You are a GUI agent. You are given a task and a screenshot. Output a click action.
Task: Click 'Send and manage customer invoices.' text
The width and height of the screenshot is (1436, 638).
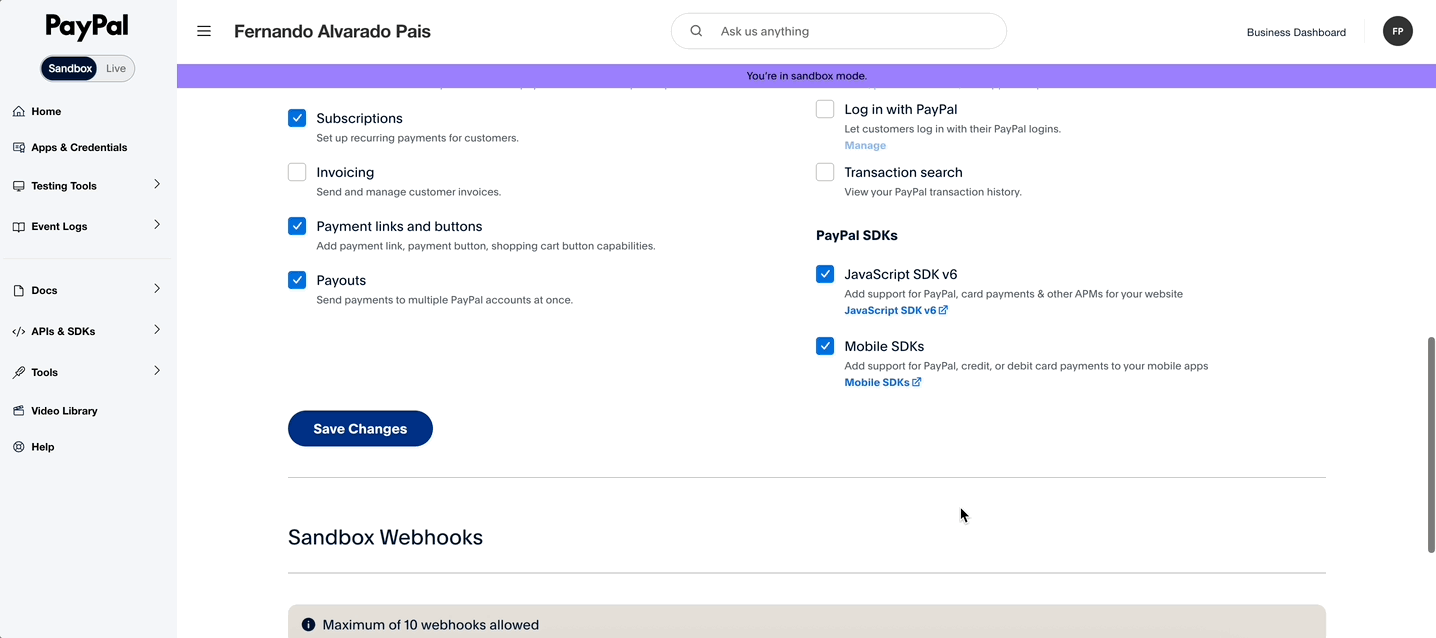[408, 192]
